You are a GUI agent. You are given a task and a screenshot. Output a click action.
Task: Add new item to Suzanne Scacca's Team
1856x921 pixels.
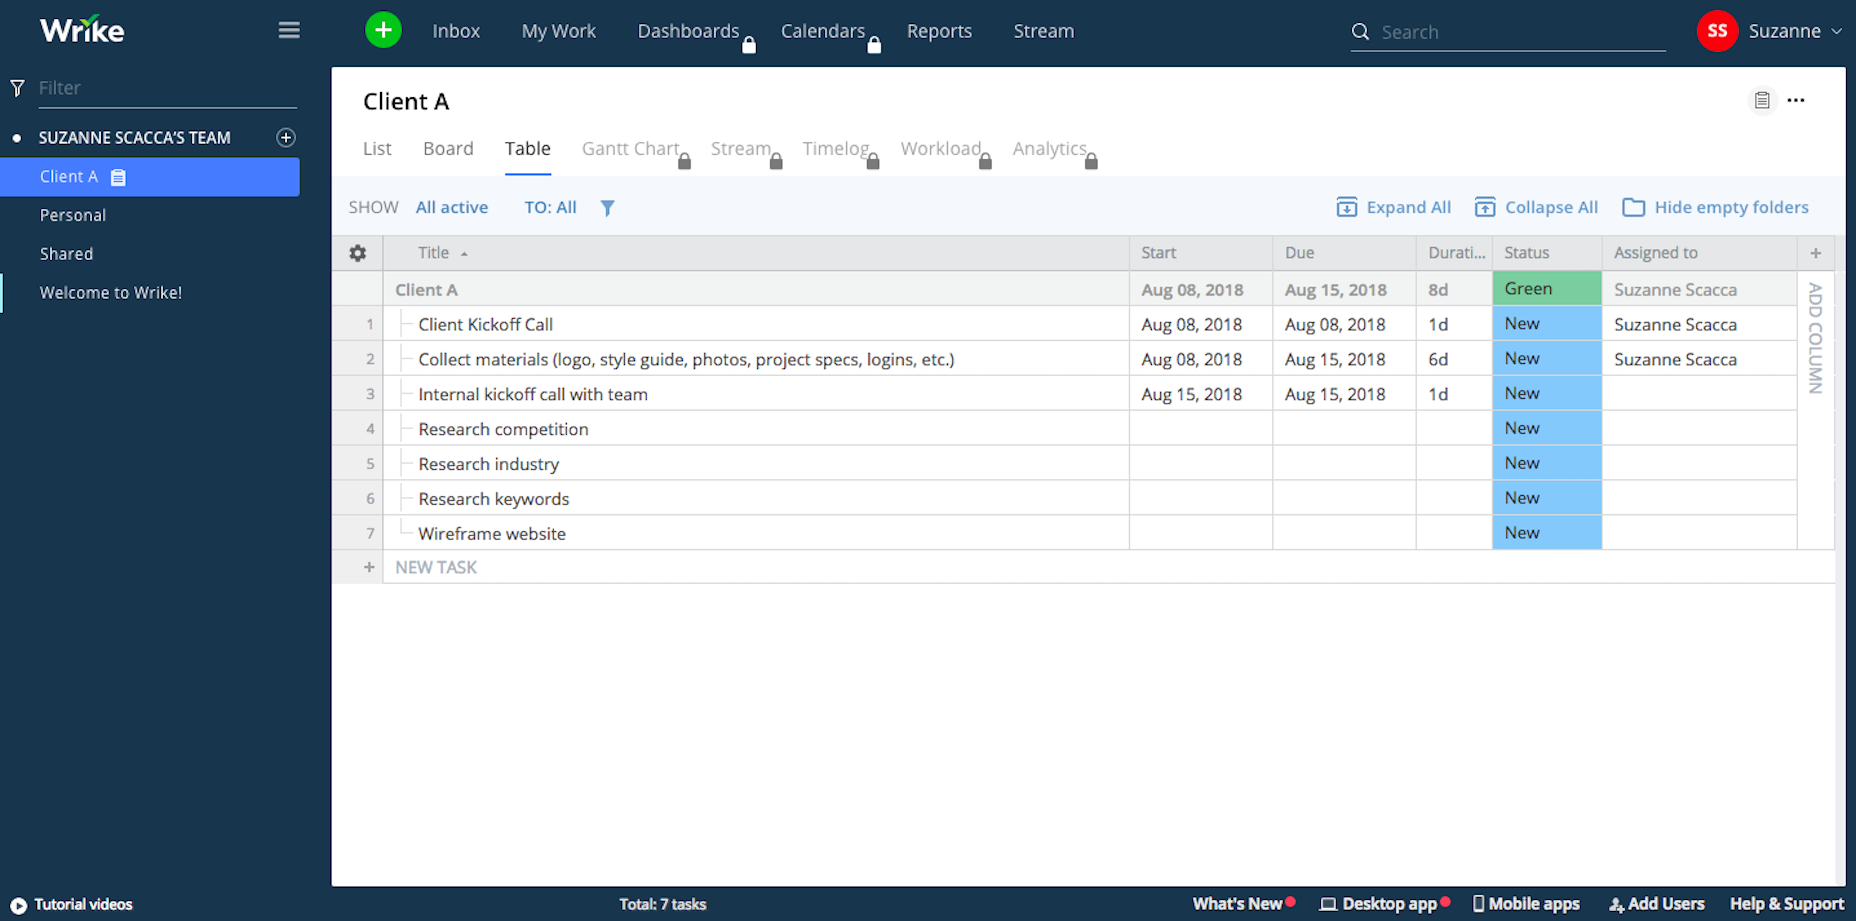click(285, 137)
